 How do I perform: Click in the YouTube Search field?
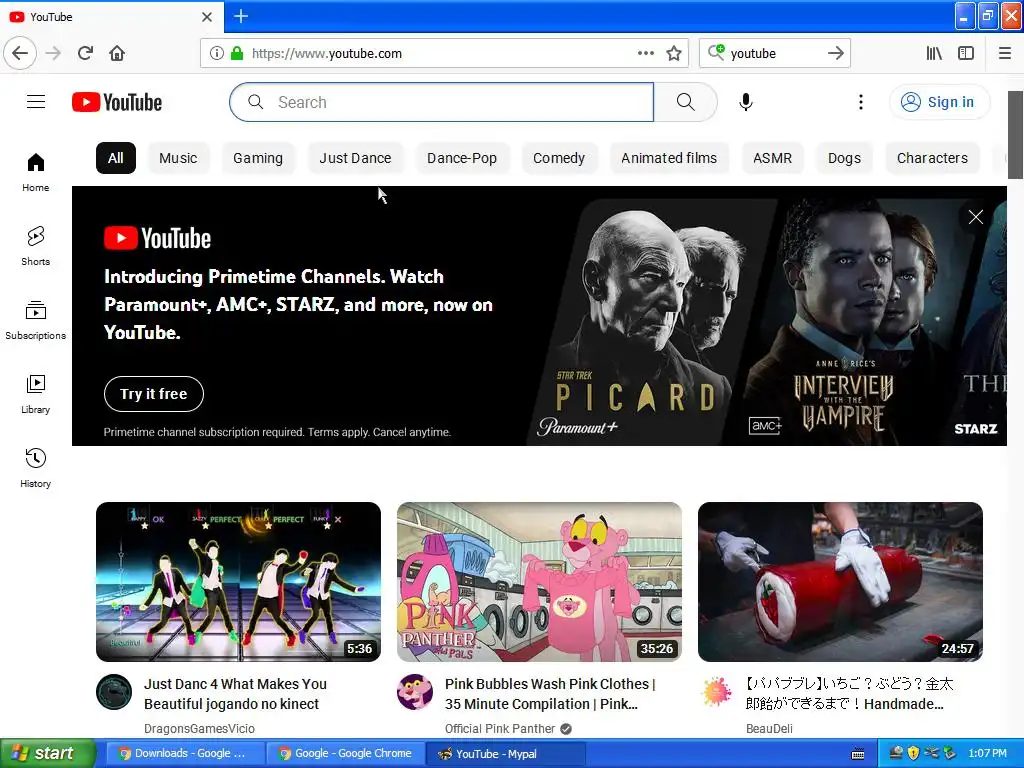[441, 102]
